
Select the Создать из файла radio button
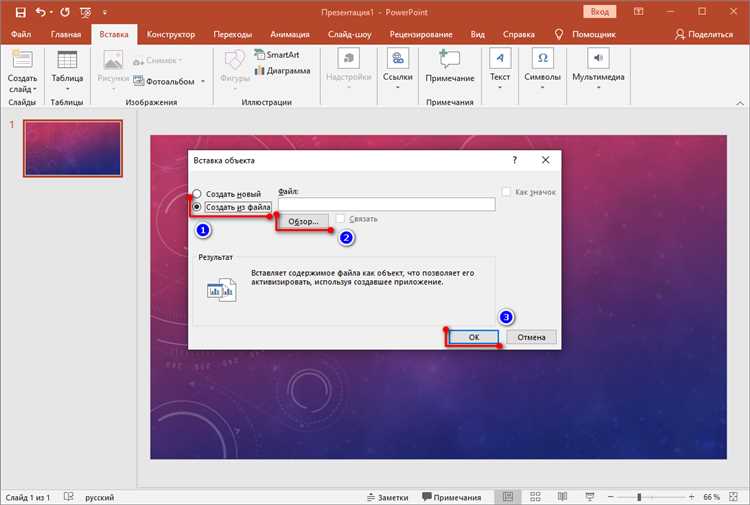[197, 207]
